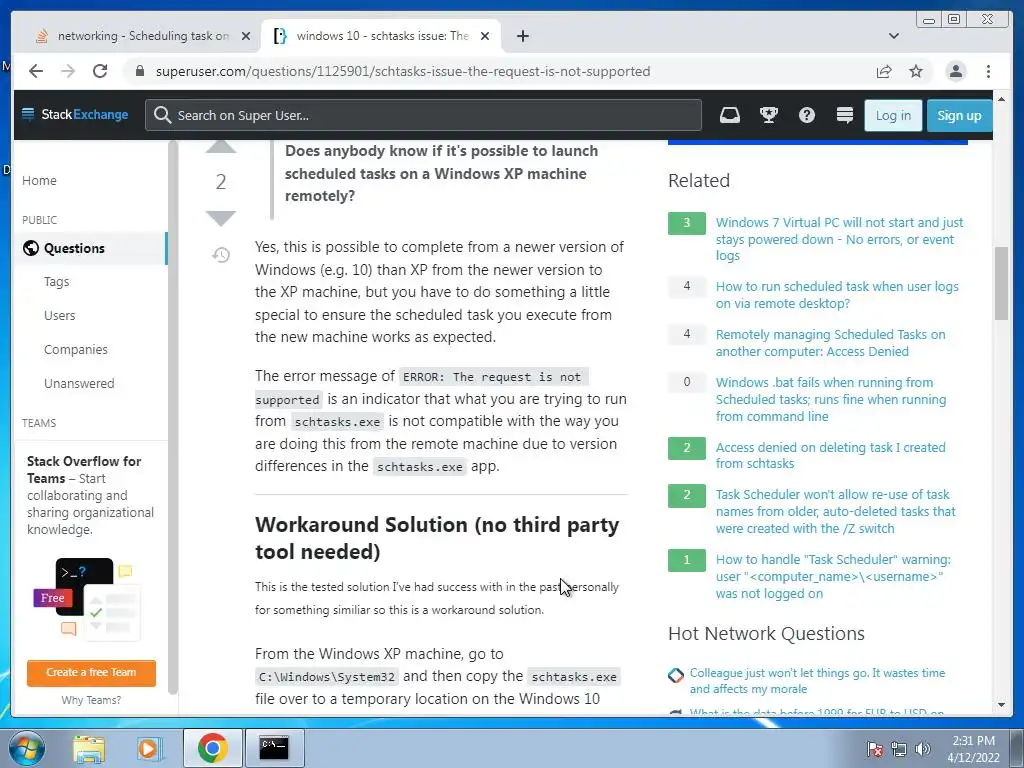Image resolution: width=1024 pixels, height=768 pixels.
Task: Click the 'Hot Network Questions' heading
Action: click(766, 633)
